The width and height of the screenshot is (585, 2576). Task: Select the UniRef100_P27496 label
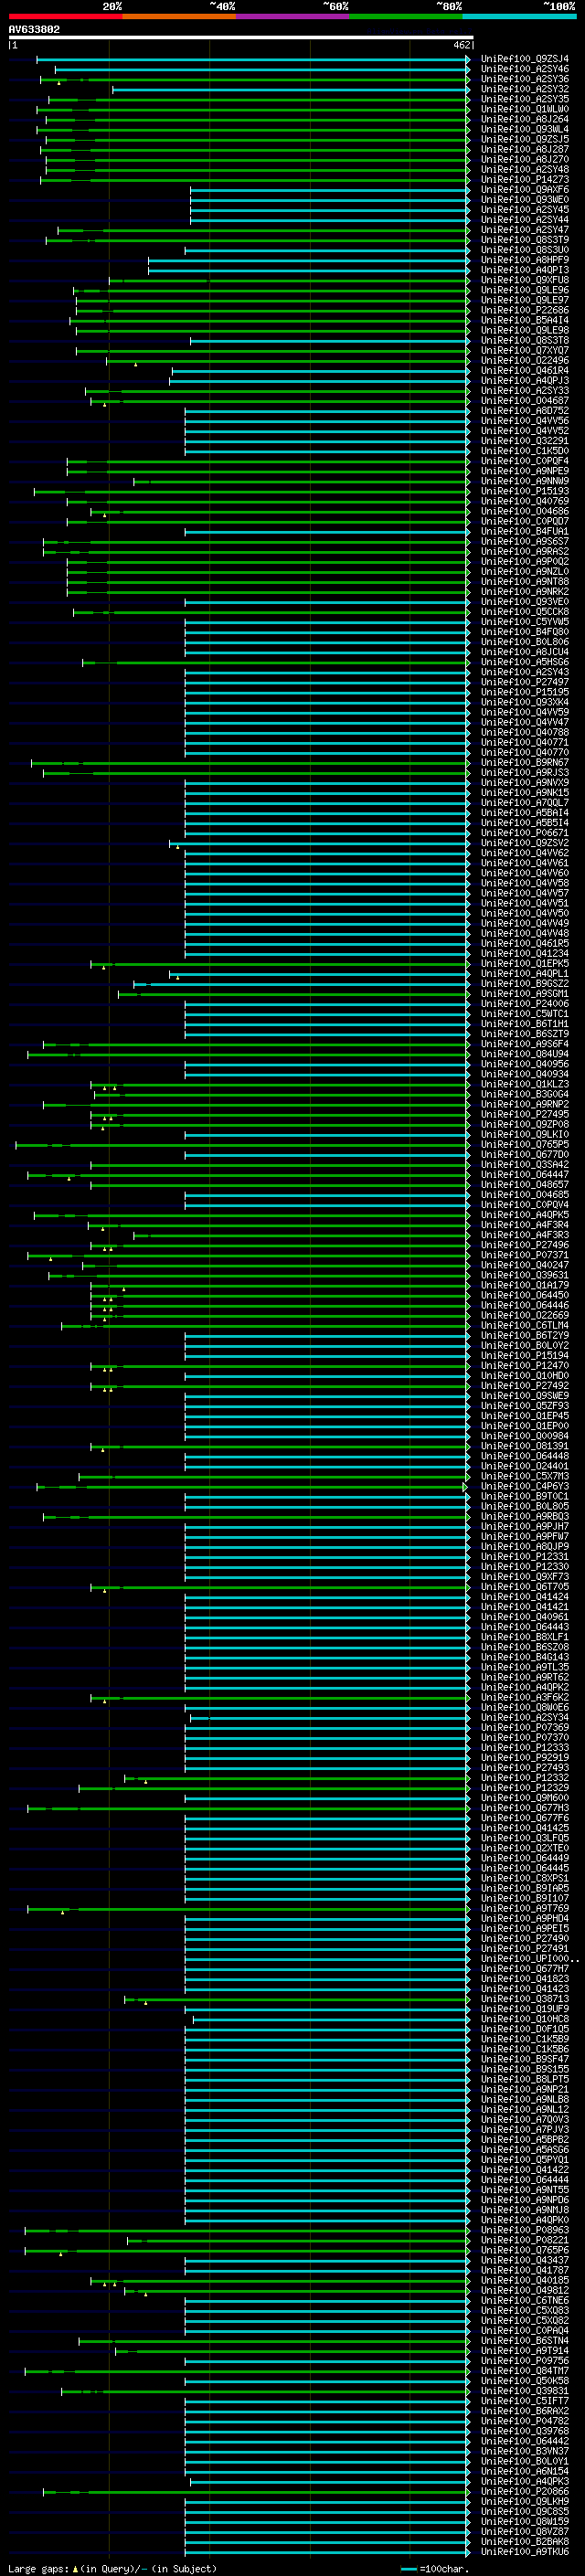point(525,1245)
